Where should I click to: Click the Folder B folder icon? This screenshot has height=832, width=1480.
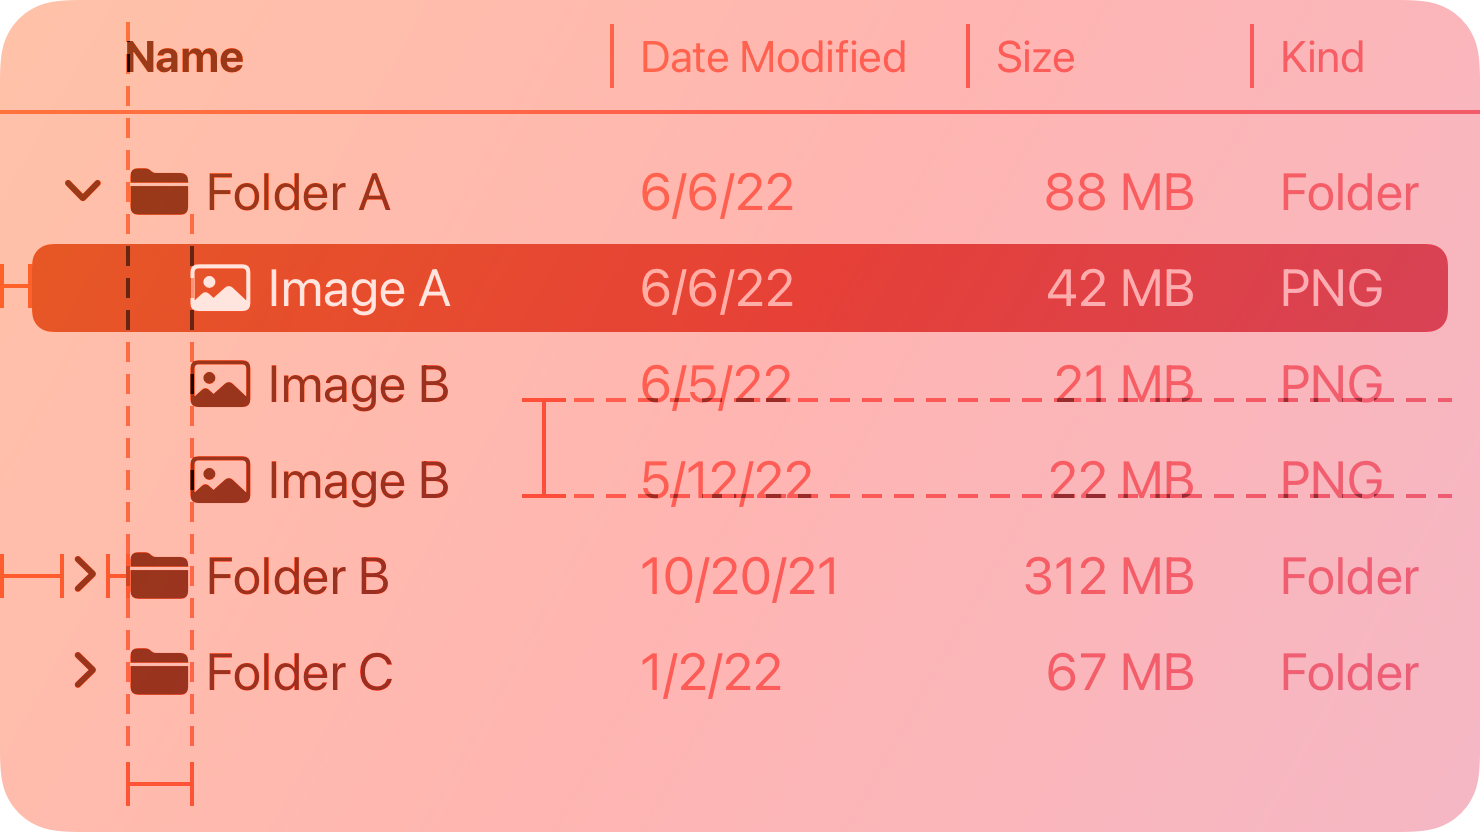coord(158,576)
